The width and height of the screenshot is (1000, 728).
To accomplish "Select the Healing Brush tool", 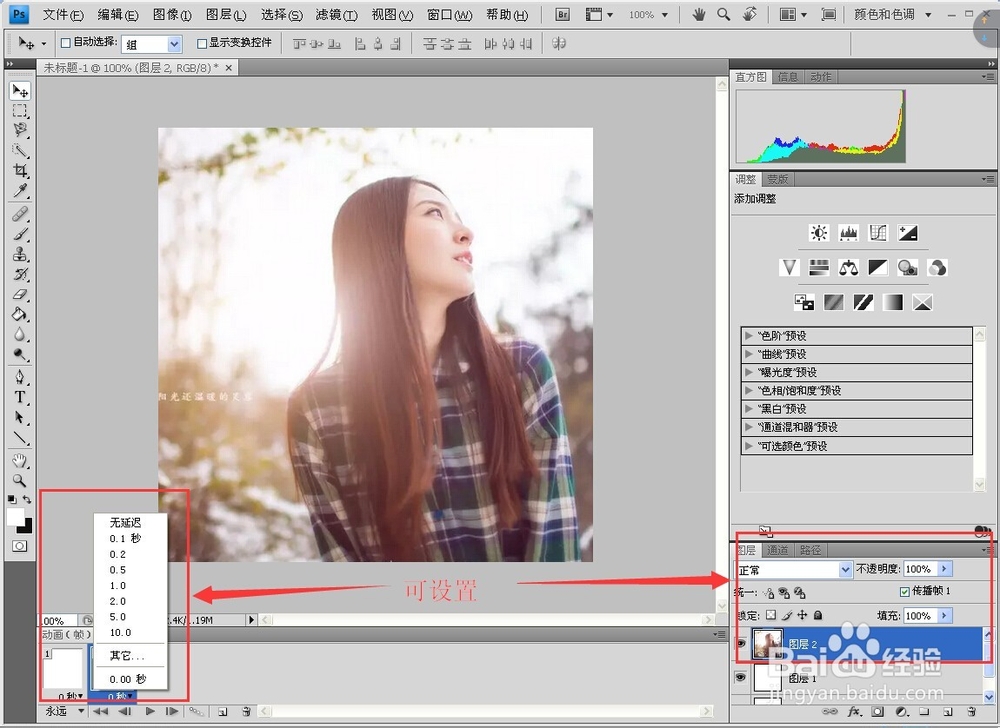I will coord(20,214).
